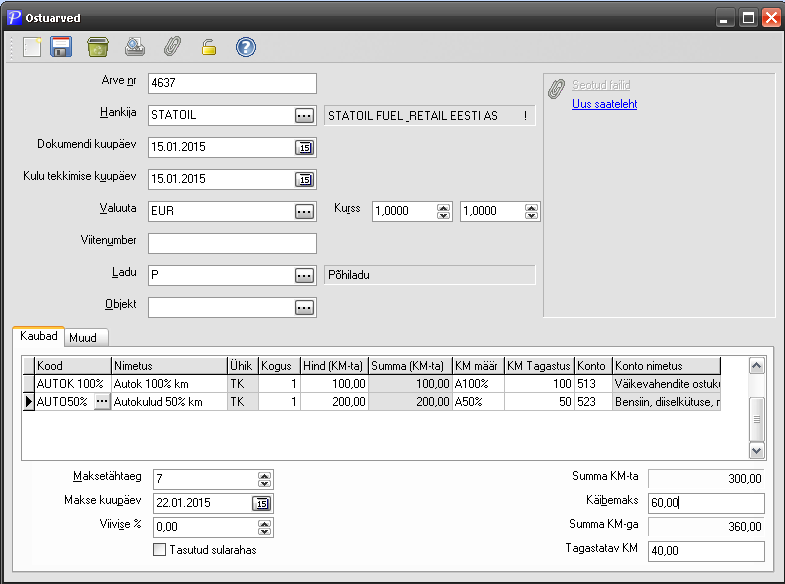Click the Arve nr field

tap(232, 83)
